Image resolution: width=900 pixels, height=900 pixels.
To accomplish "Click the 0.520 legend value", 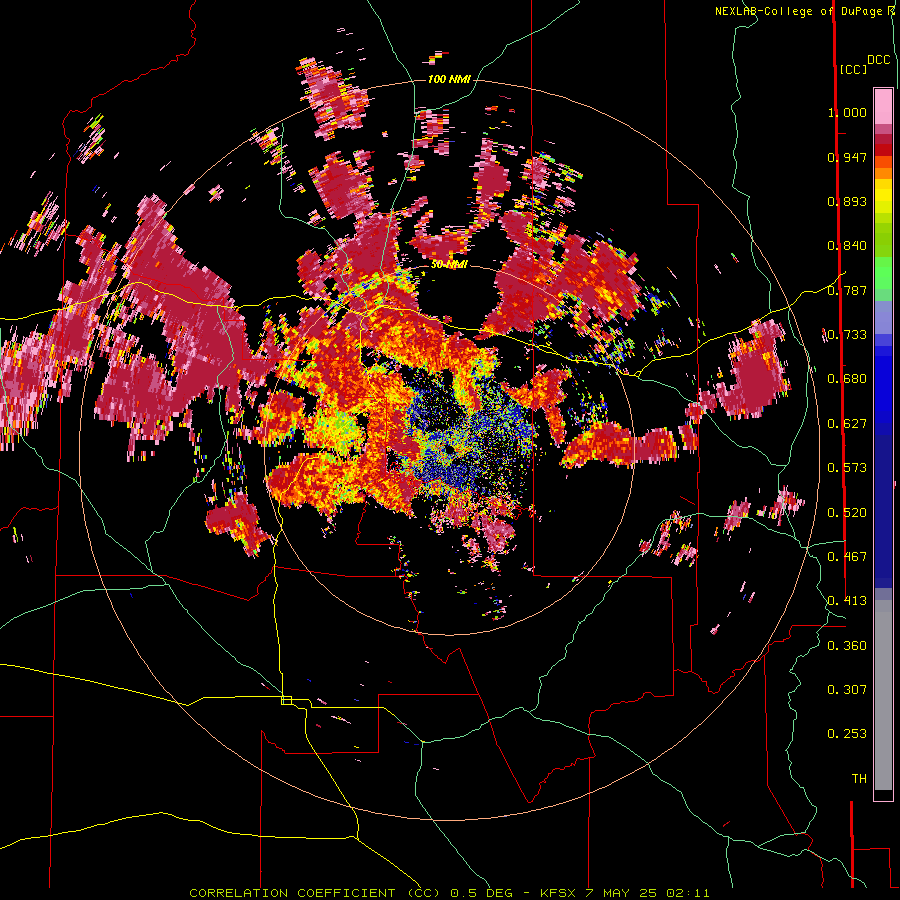I will tap(847, 513).
